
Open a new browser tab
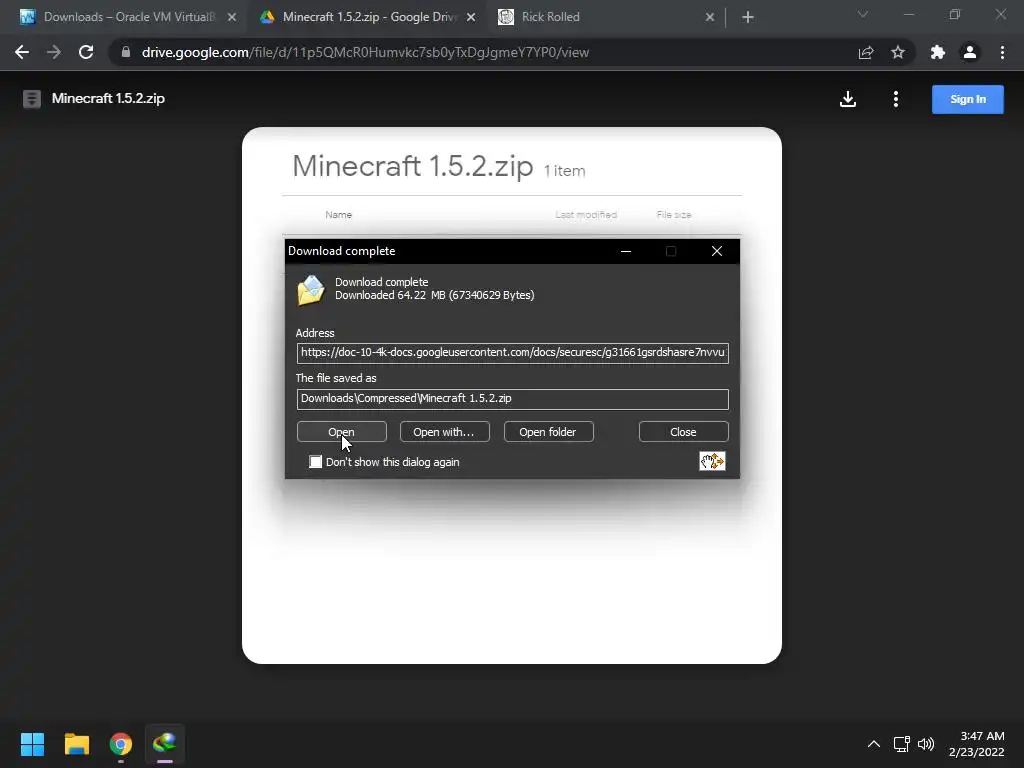[748, 17]
